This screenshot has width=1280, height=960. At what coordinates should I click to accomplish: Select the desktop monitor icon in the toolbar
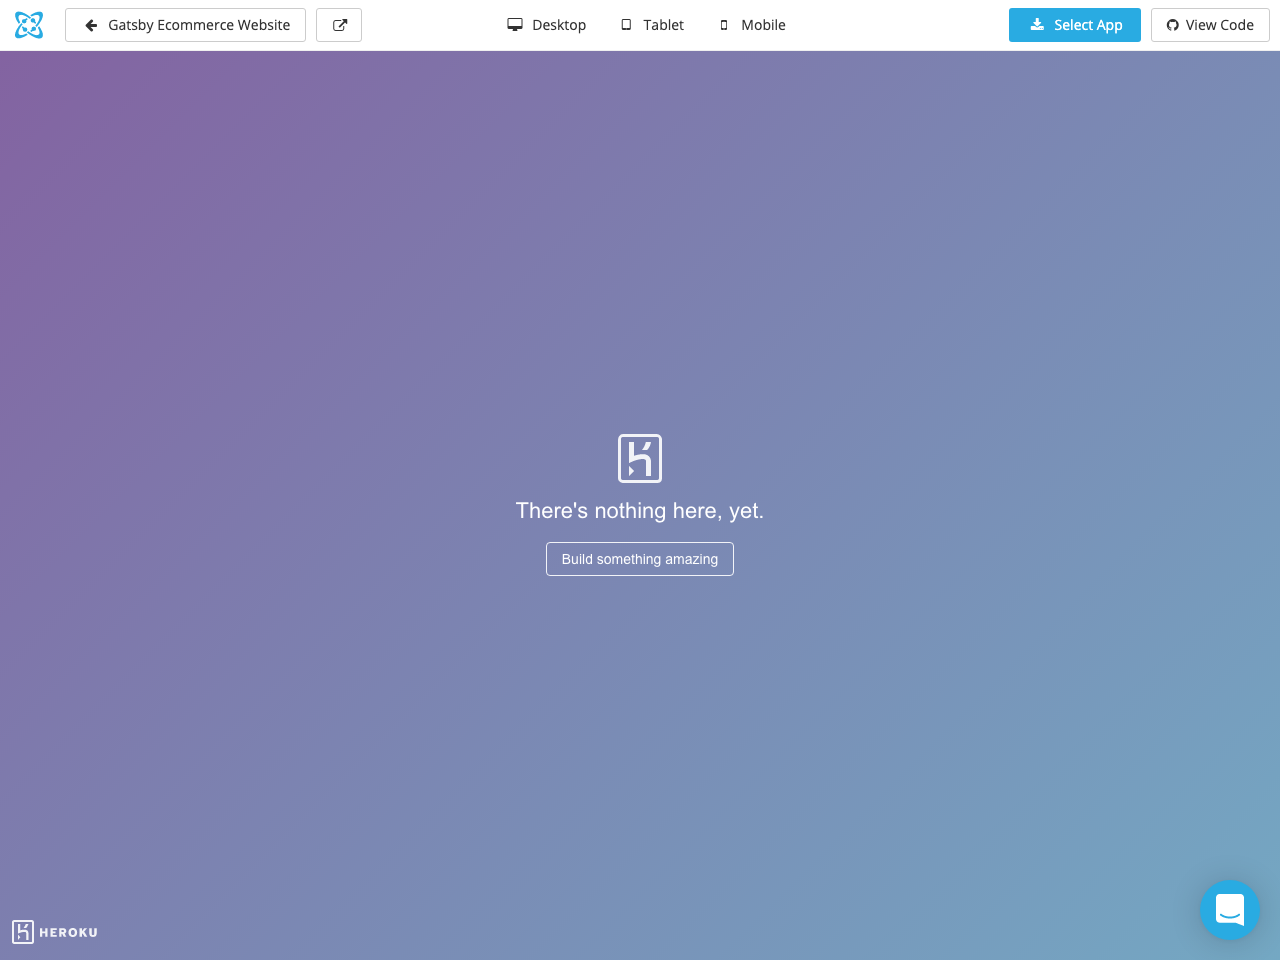[515, 24]
